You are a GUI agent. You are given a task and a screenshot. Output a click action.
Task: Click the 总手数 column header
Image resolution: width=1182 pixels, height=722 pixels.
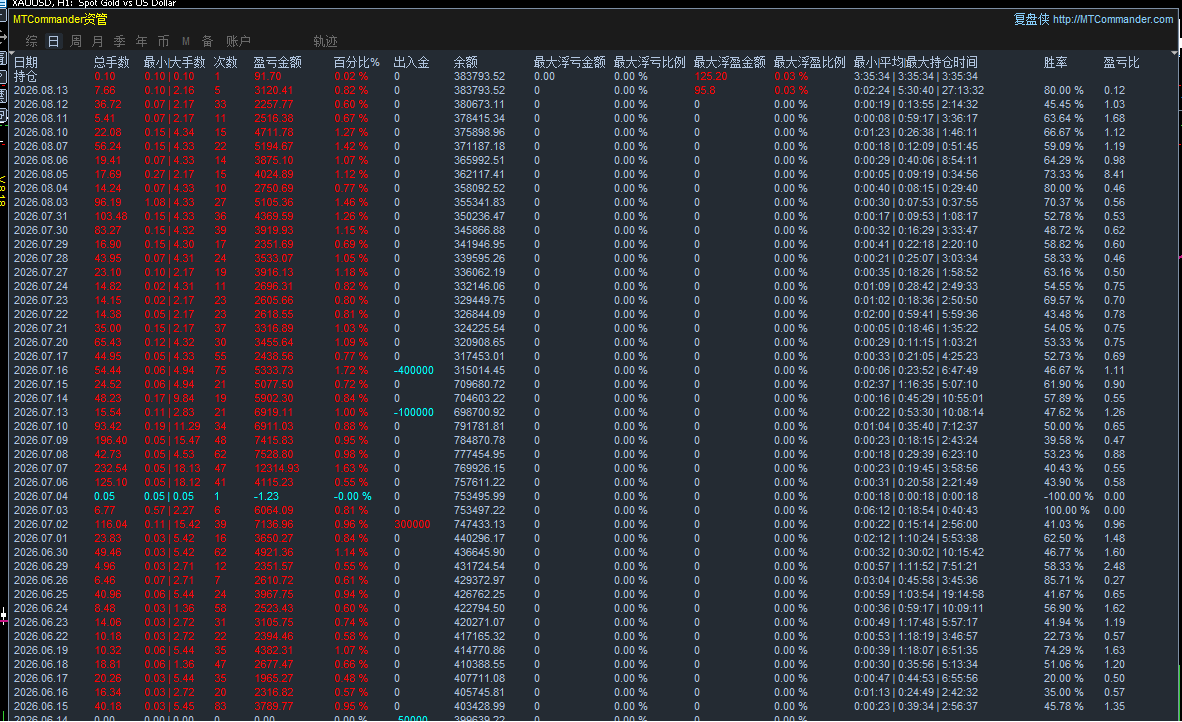click(112, 63)
